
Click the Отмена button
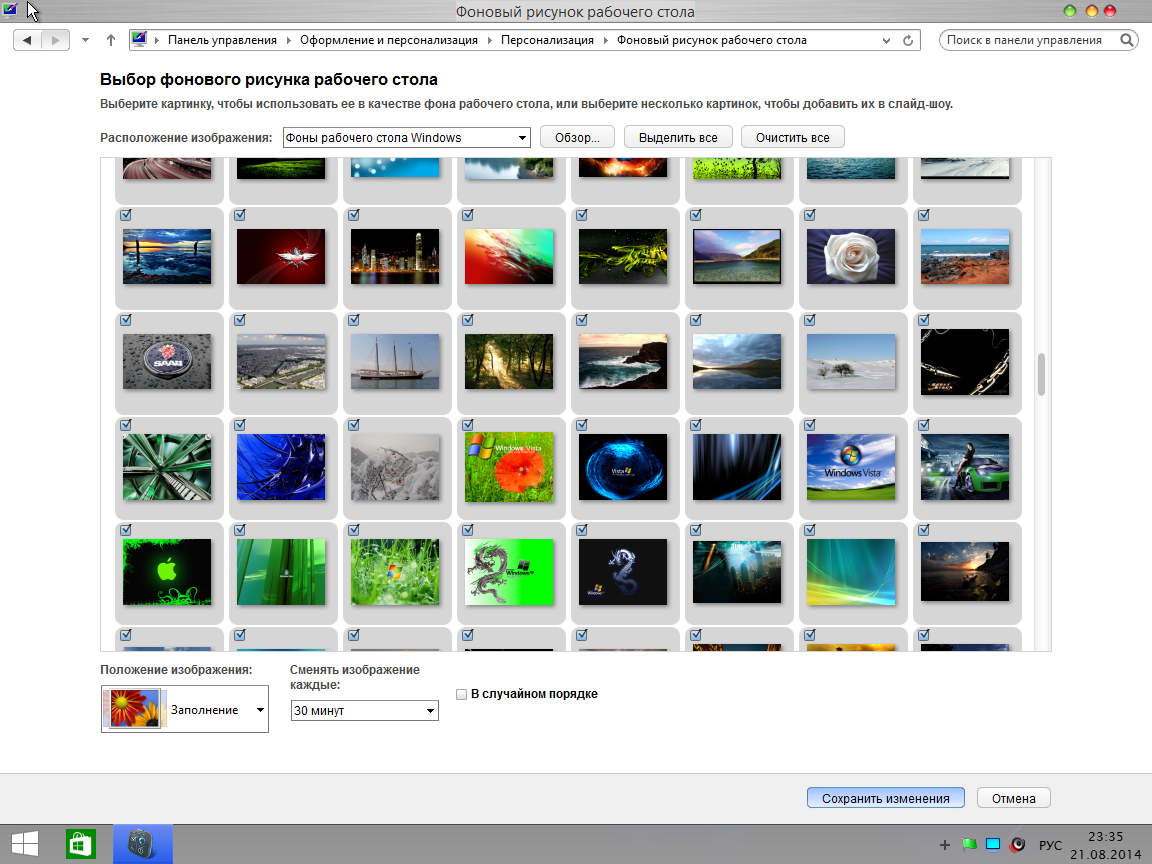click(x=1014, y=798)
